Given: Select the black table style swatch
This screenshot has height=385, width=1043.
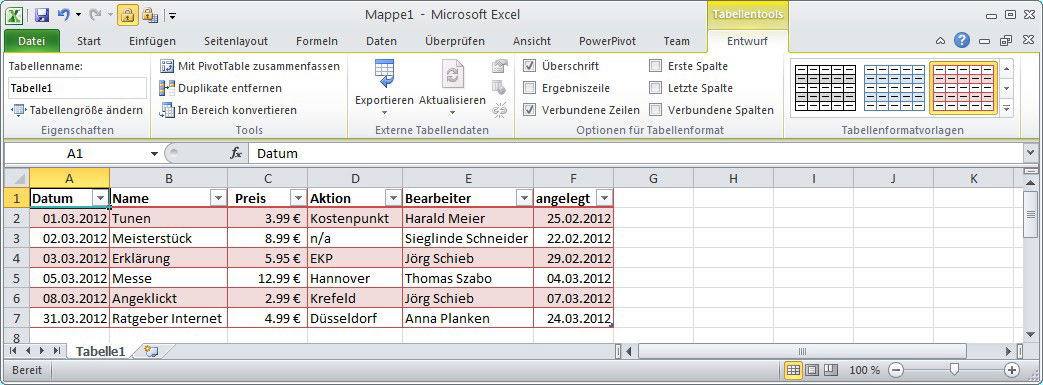Looking at the screenshot, I should (x=825, y=88).
